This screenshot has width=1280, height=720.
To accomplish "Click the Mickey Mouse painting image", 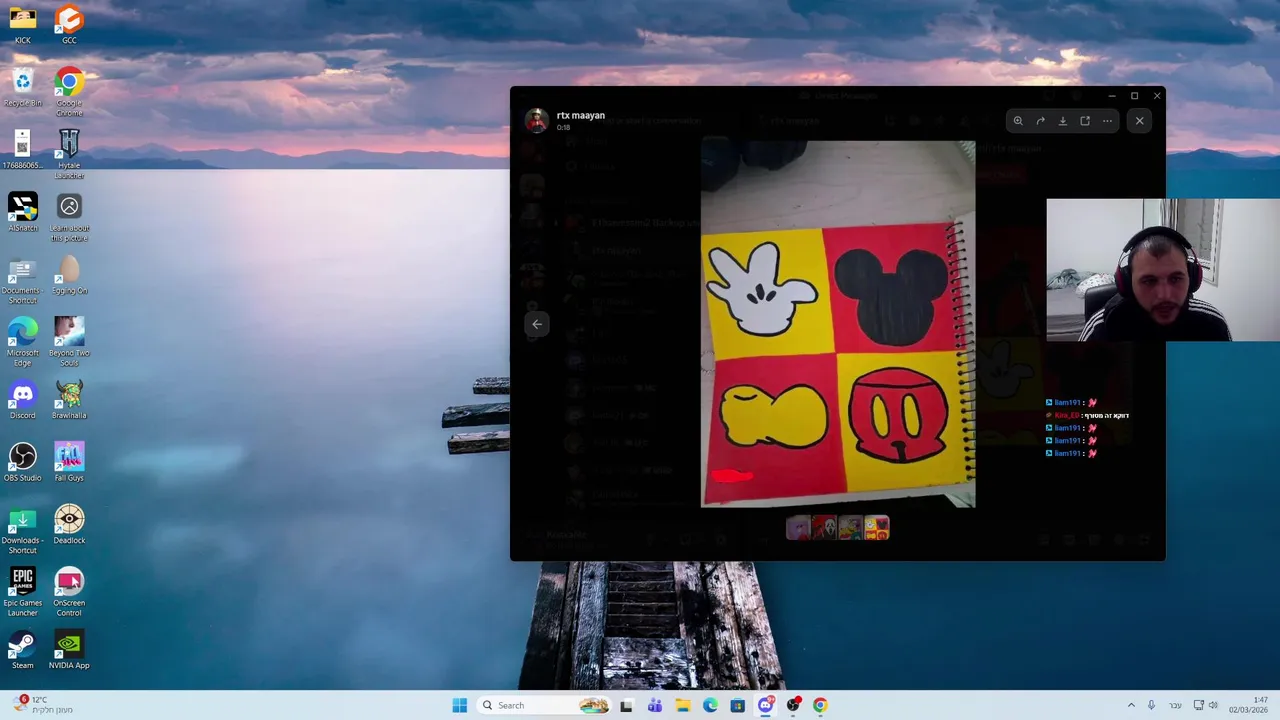I will click(838, 324).
